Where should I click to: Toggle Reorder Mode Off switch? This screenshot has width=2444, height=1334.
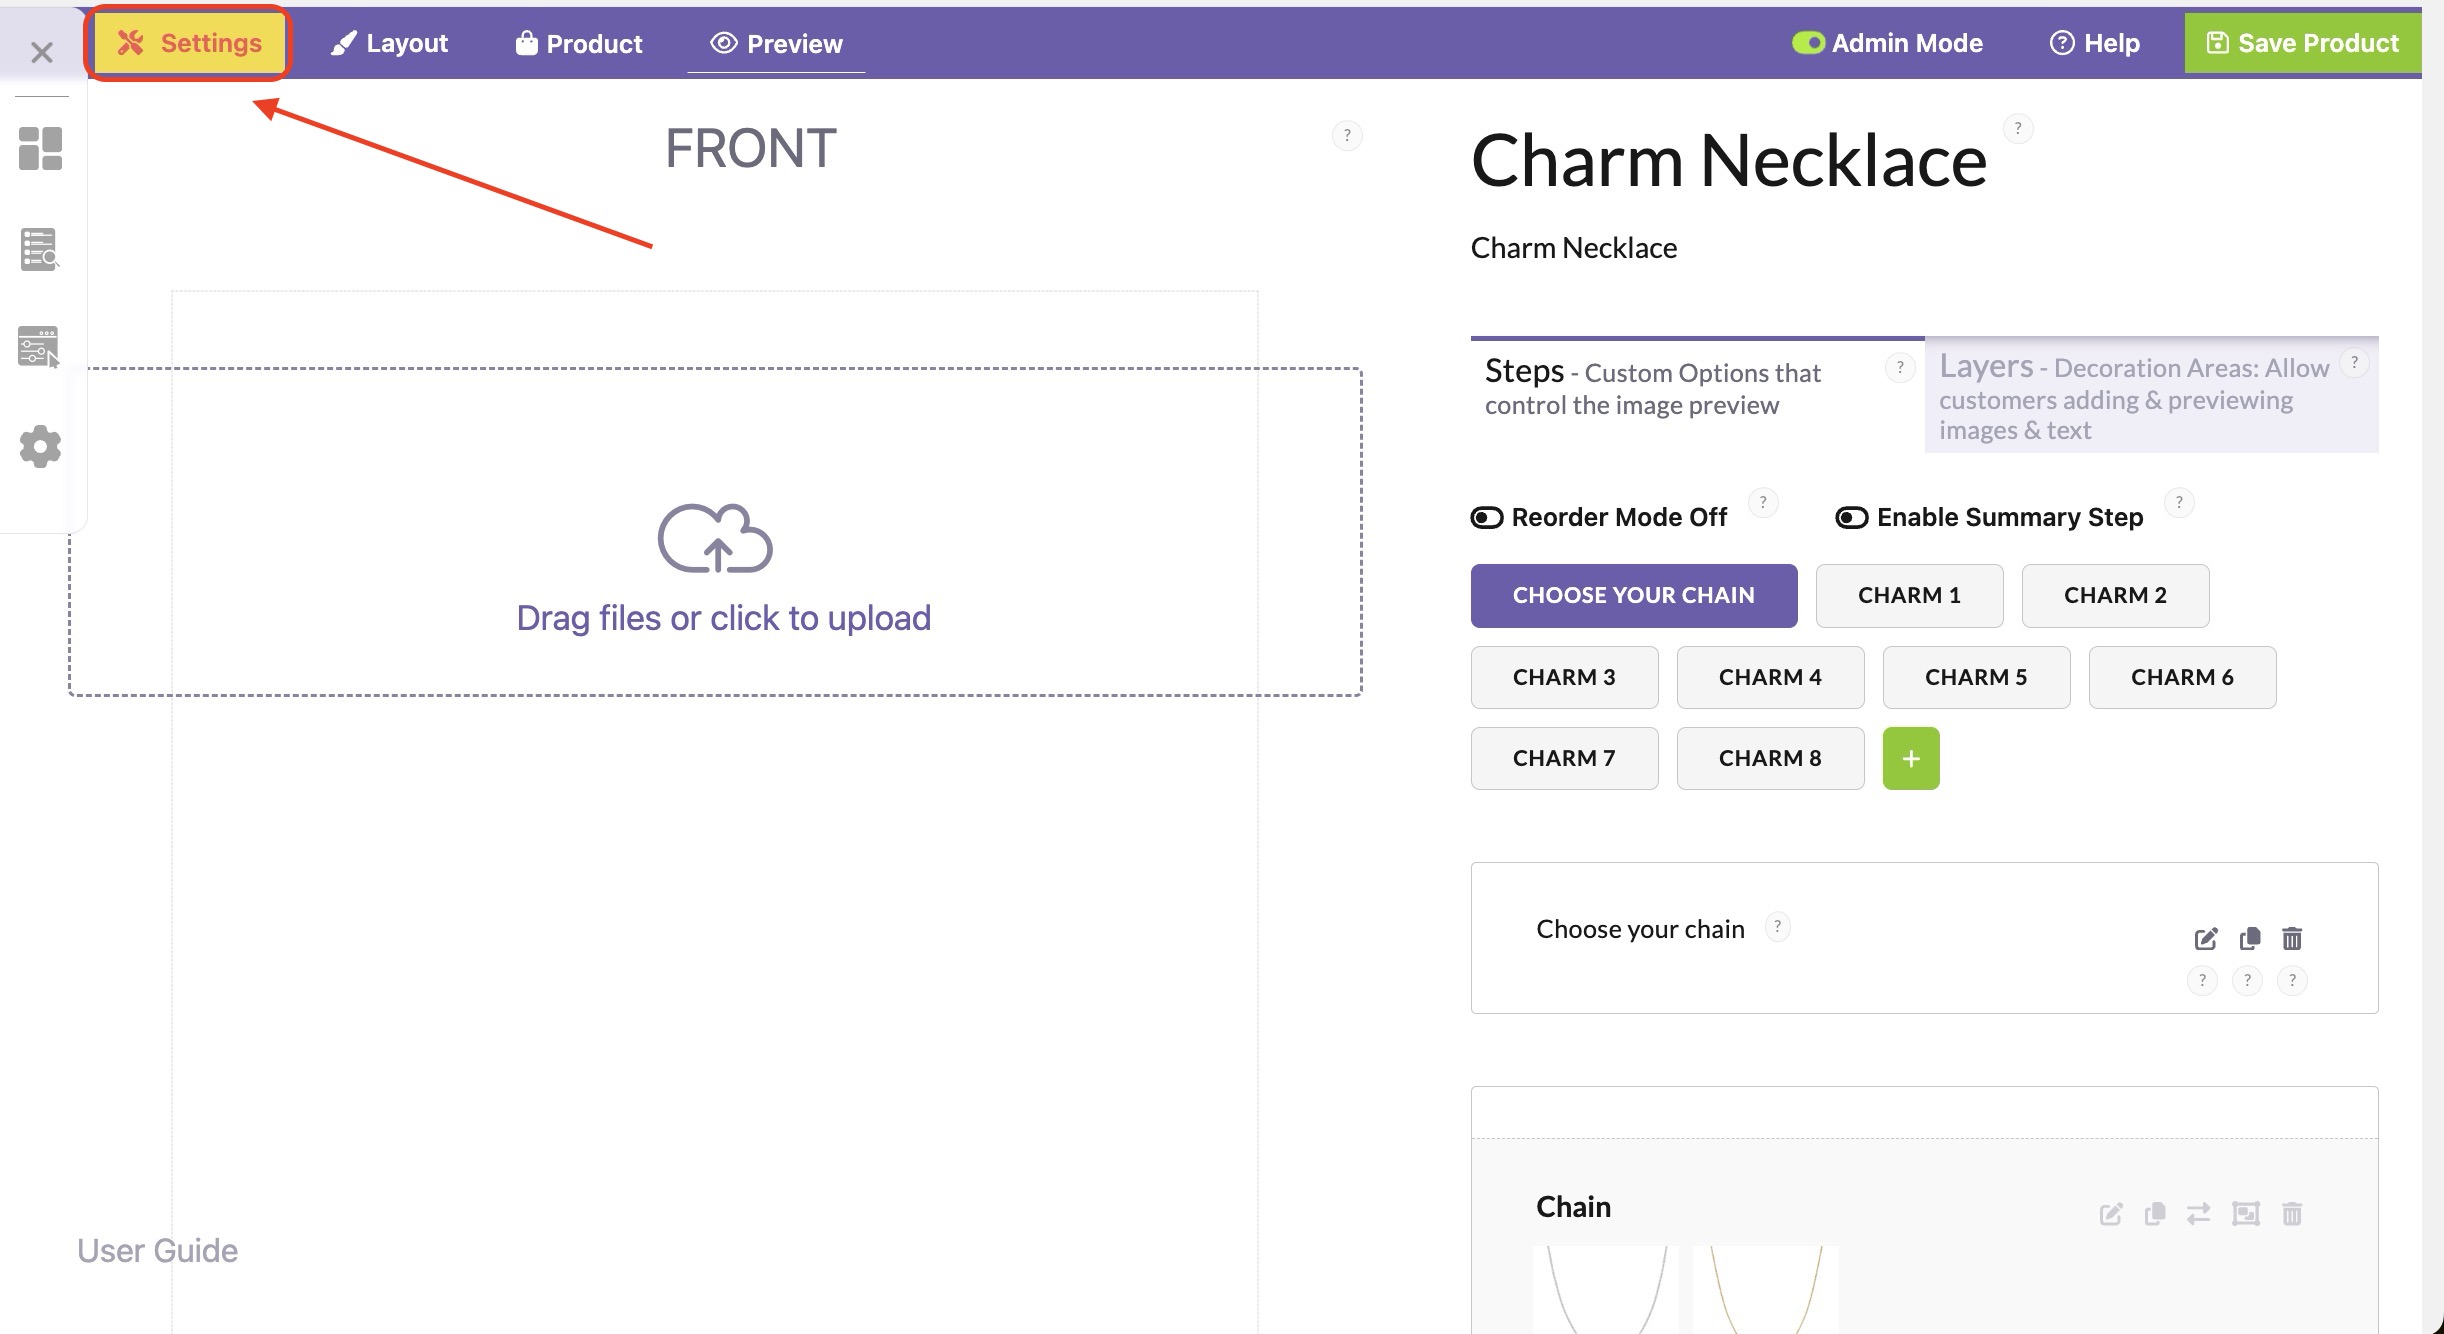pos(1487,517)
